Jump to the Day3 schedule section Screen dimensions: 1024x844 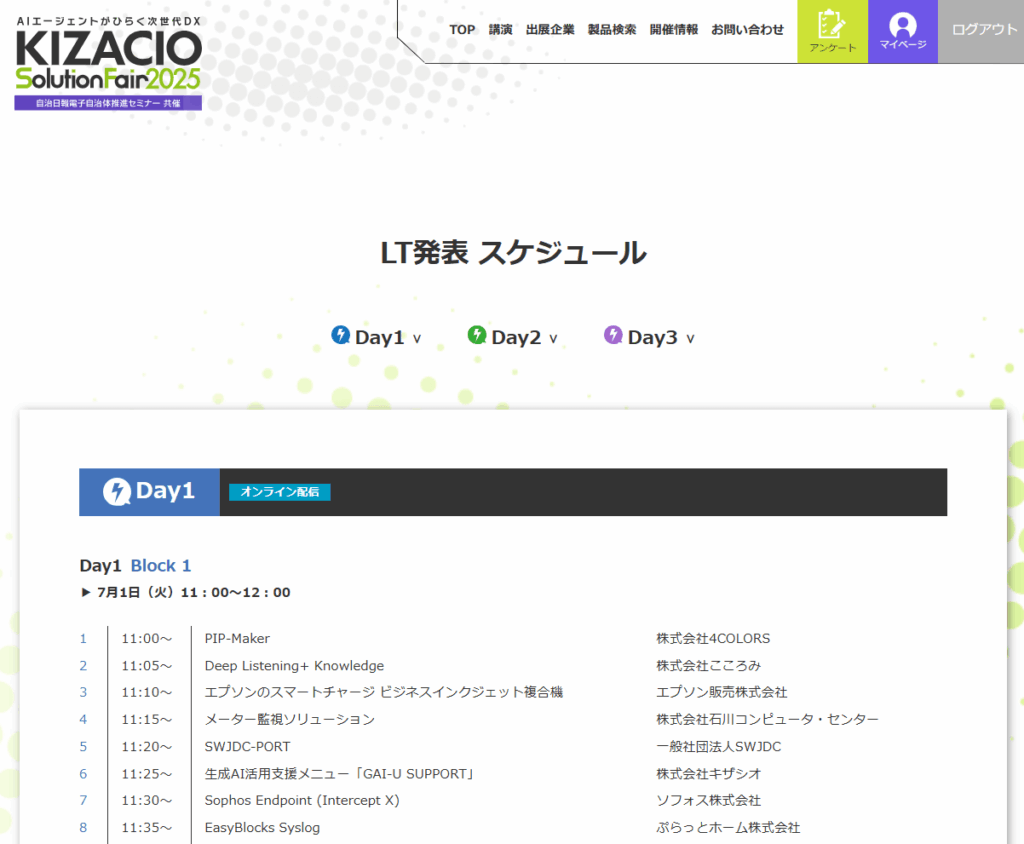pyautogui.click(x=649, y=337)
